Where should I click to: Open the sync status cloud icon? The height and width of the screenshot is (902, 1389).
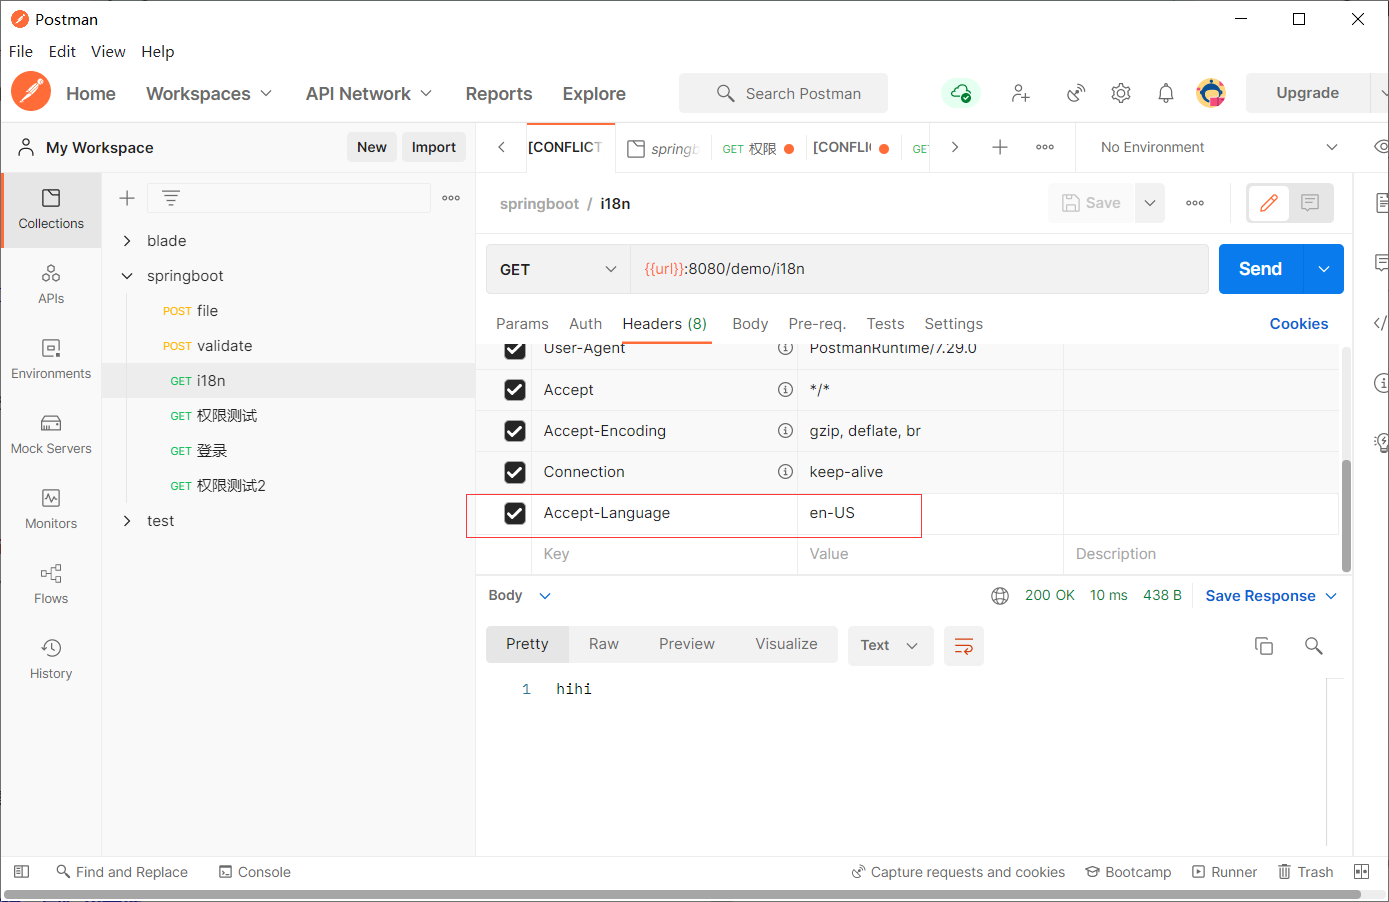click(x=961, y=93)
